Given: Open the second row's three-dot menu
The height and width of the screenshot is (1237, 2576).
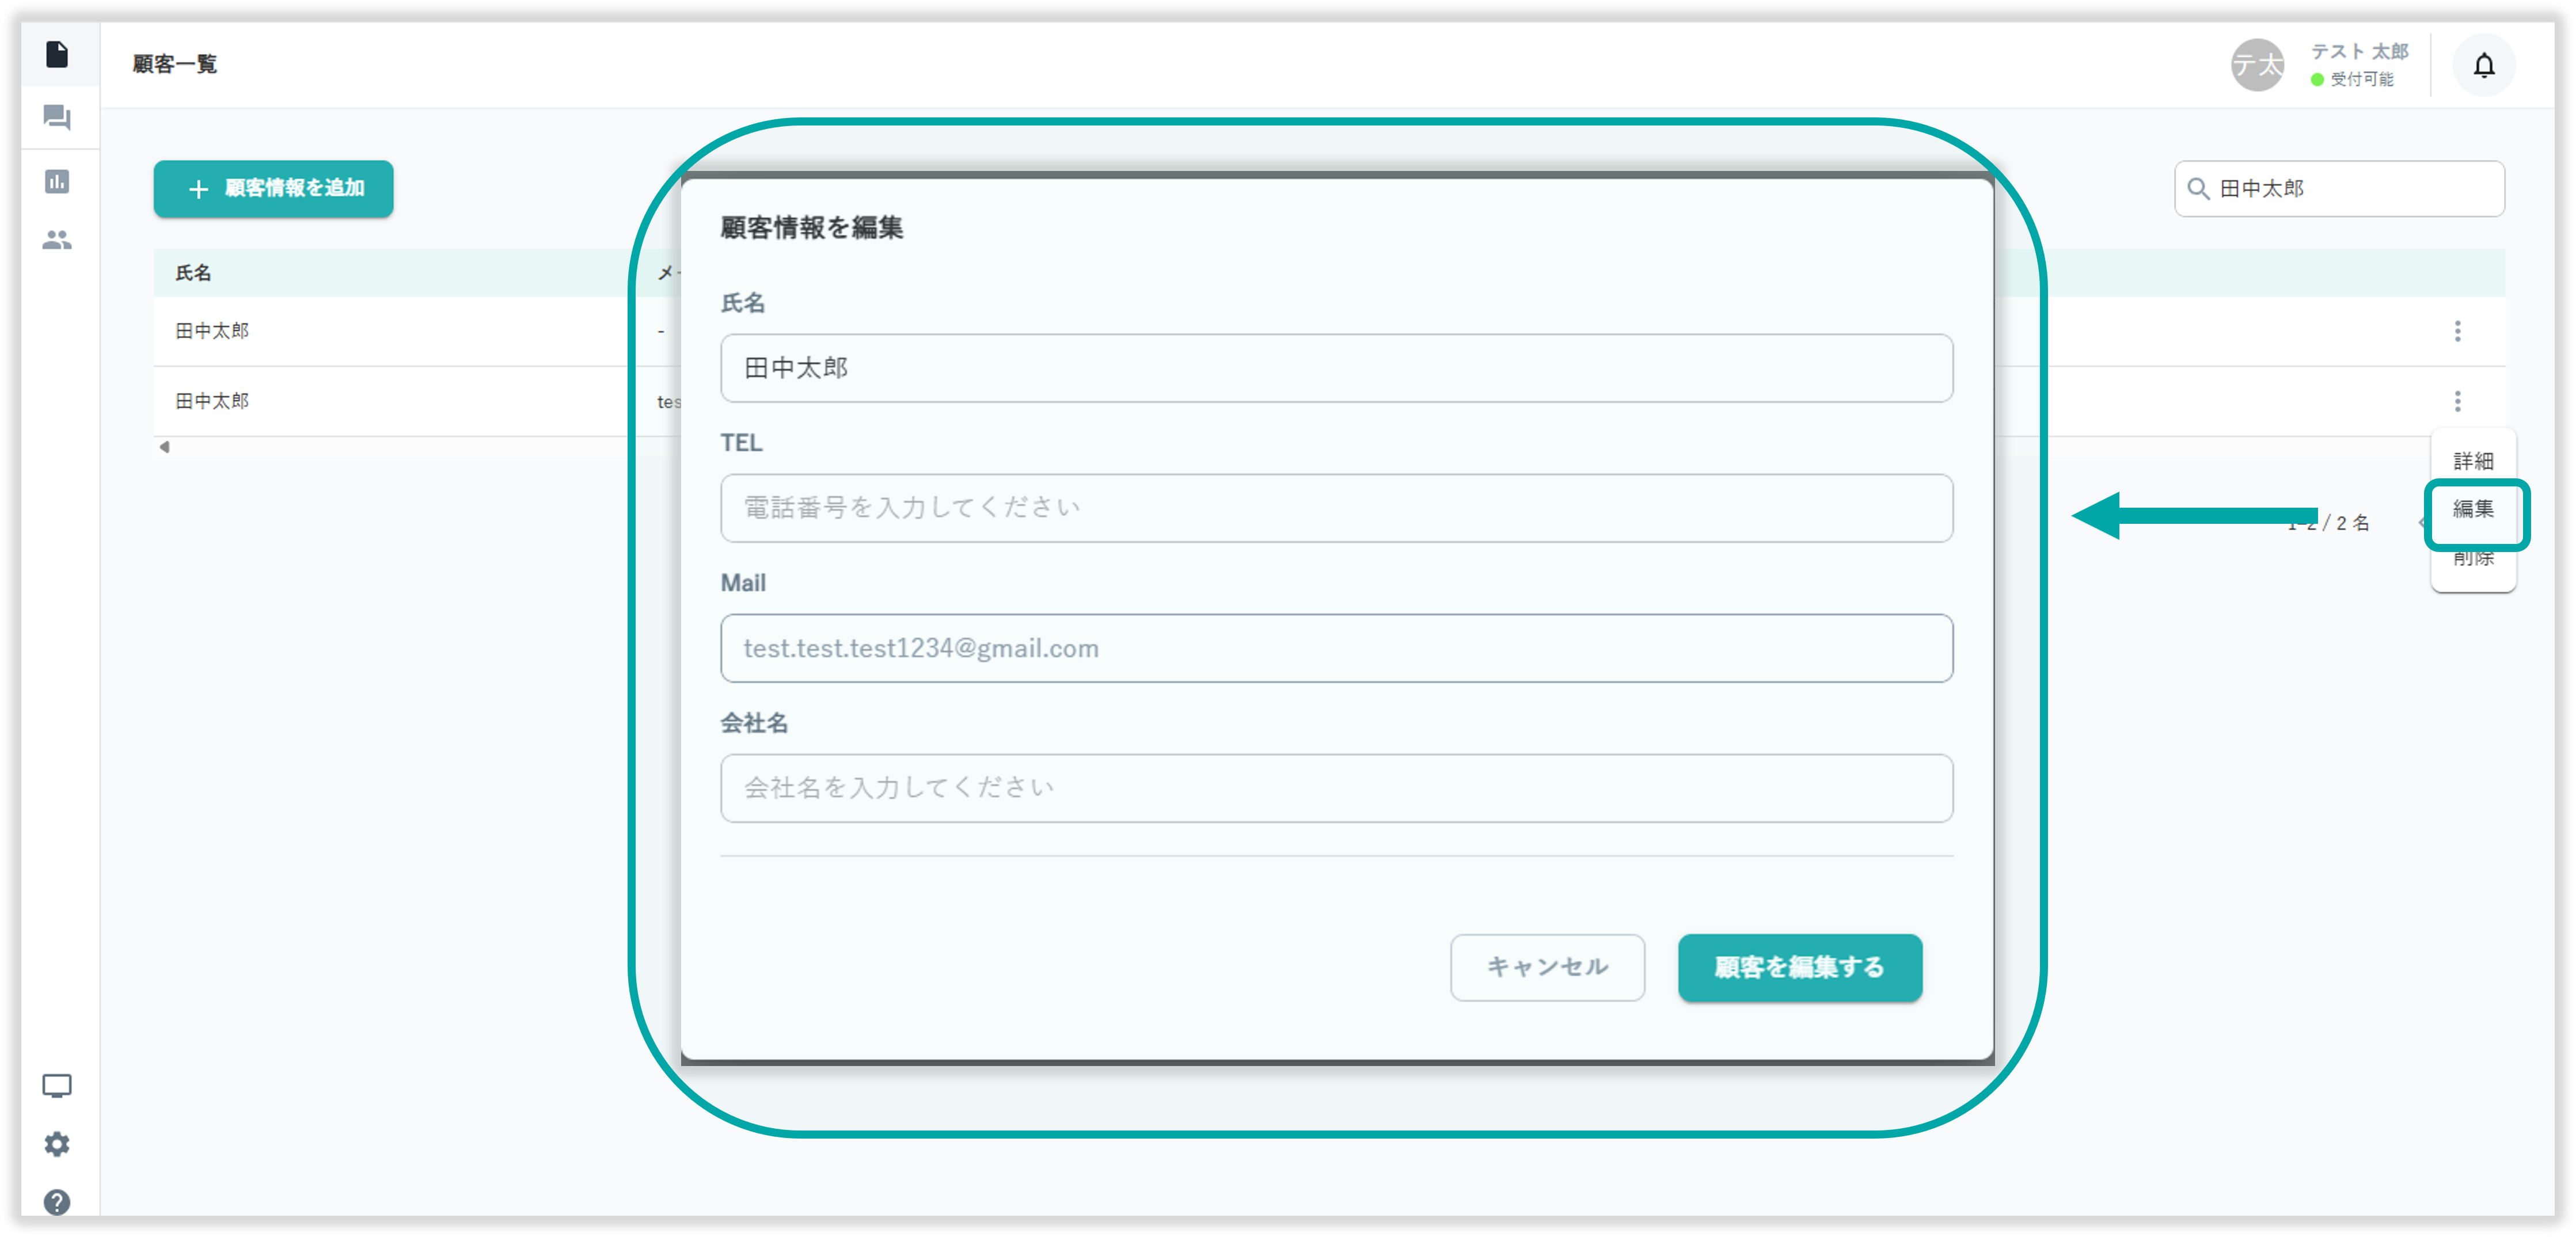Looking at the screenshot, I should coord(2457,401).
